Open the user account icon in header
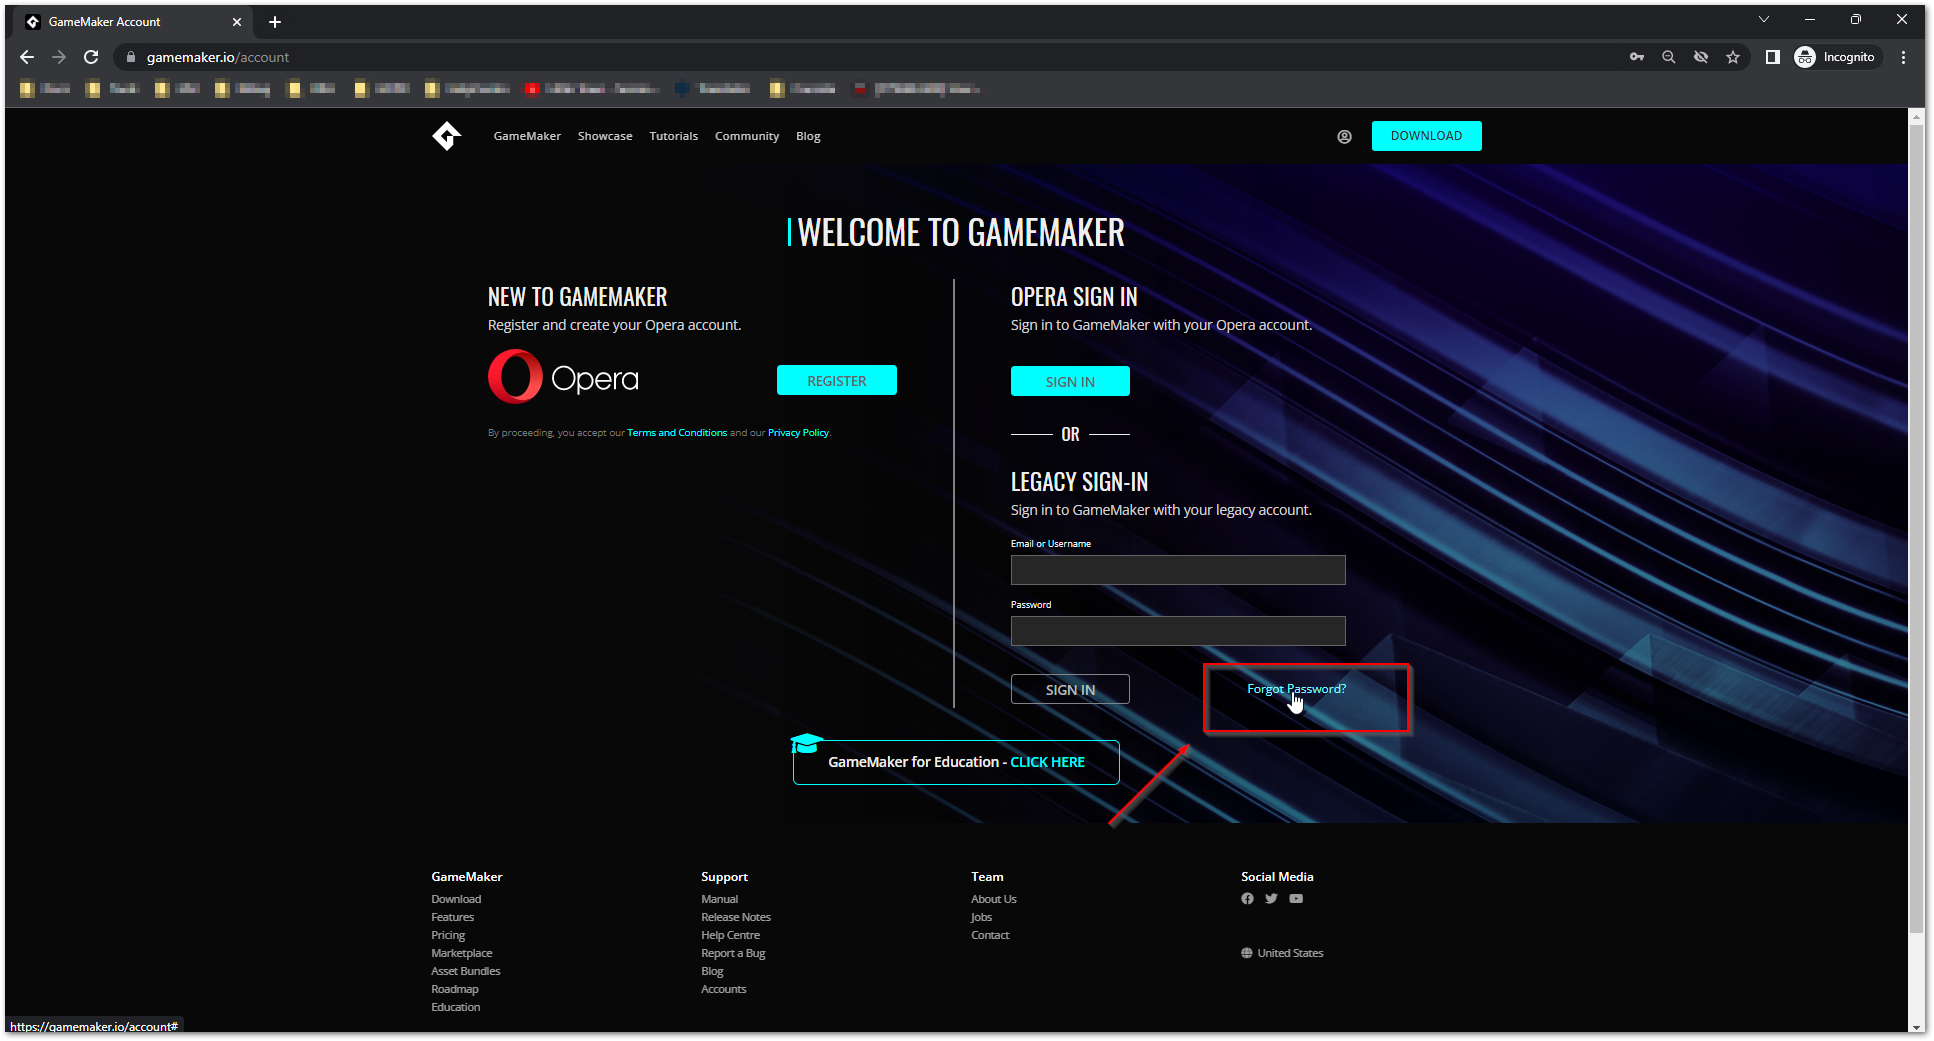The image size is (1934, 1041). tap(1344, 137)
